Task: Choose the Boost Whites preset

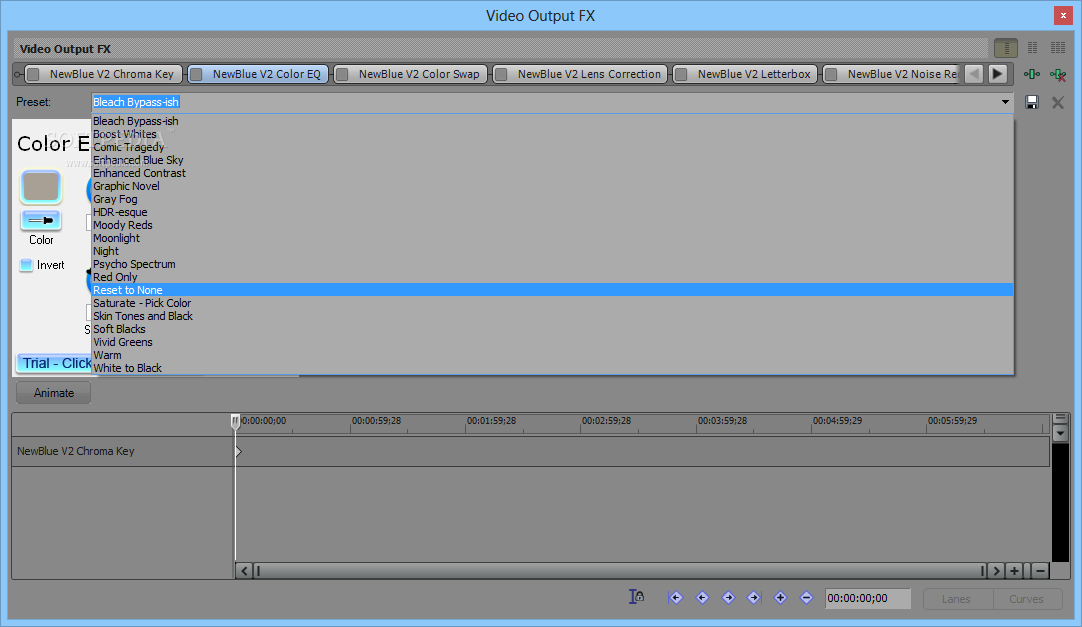Action: point(553,135)
